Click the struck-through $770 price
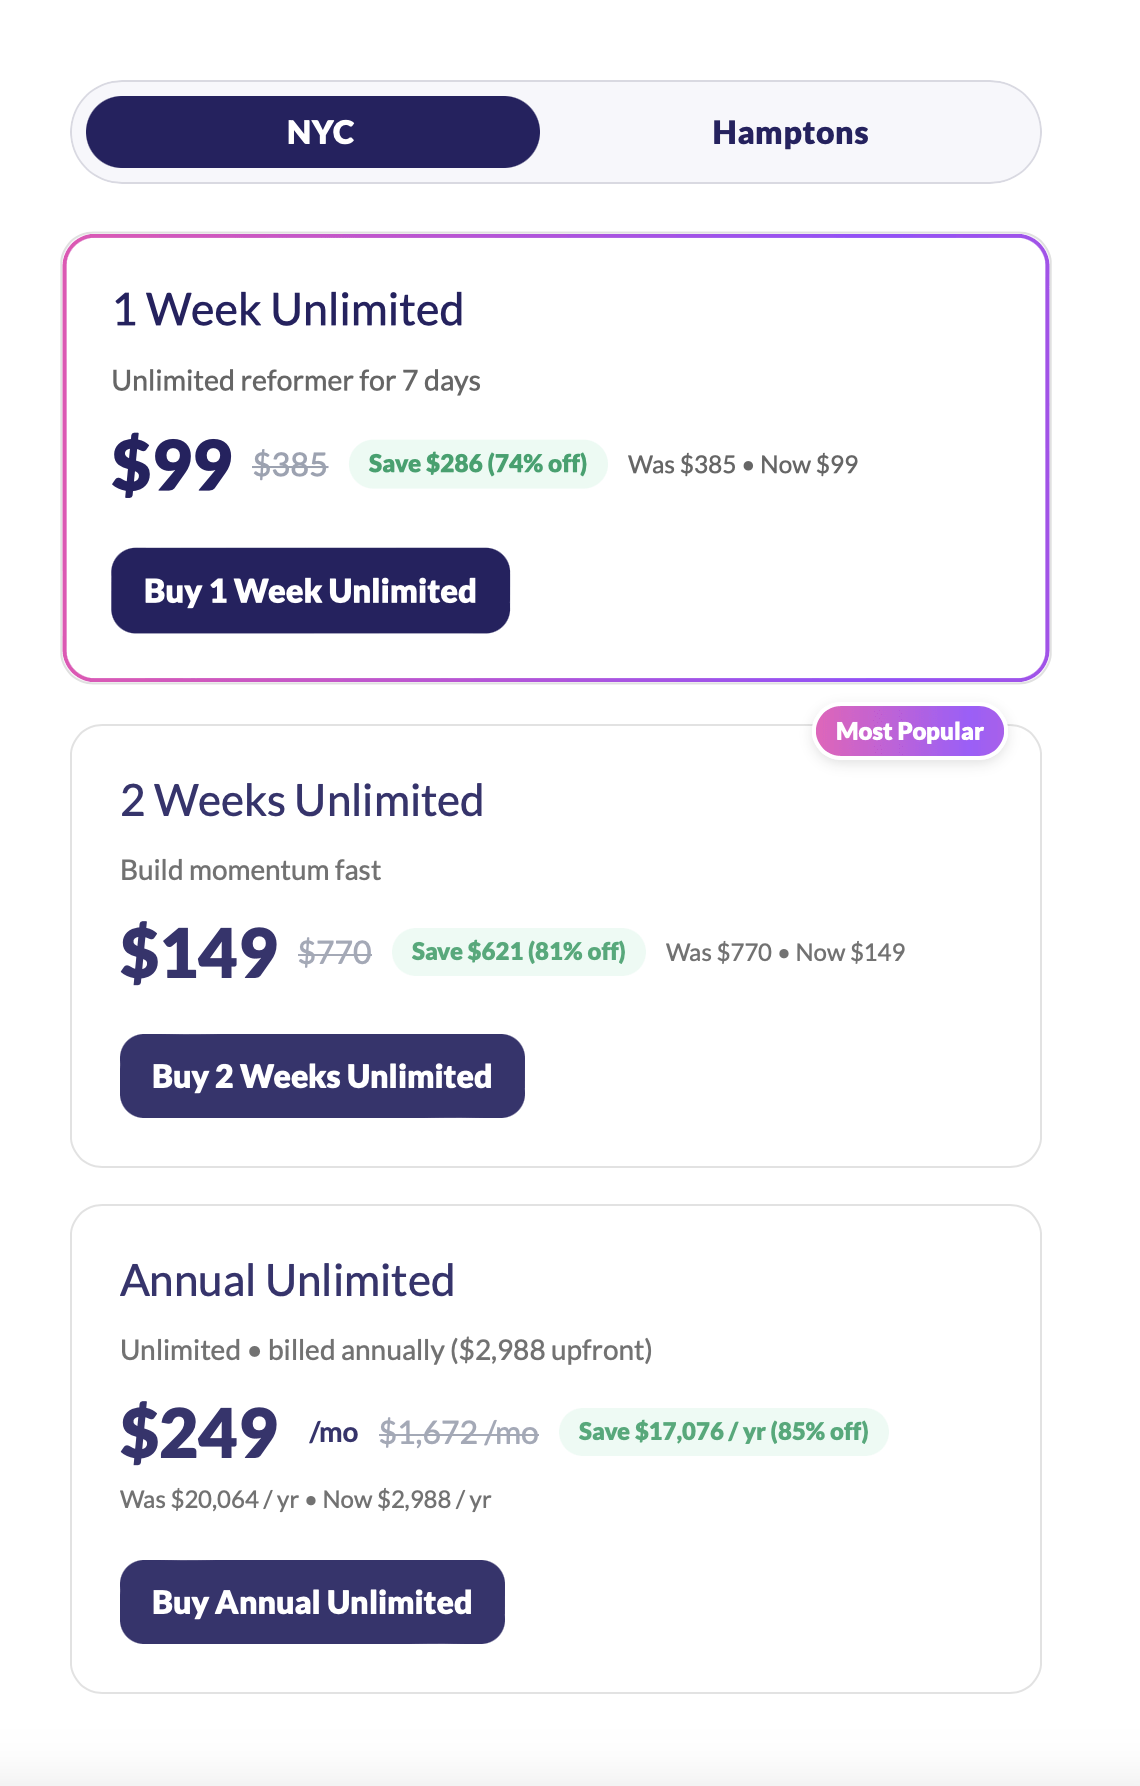1140x1786 pixels. click(x=335, y=952)
